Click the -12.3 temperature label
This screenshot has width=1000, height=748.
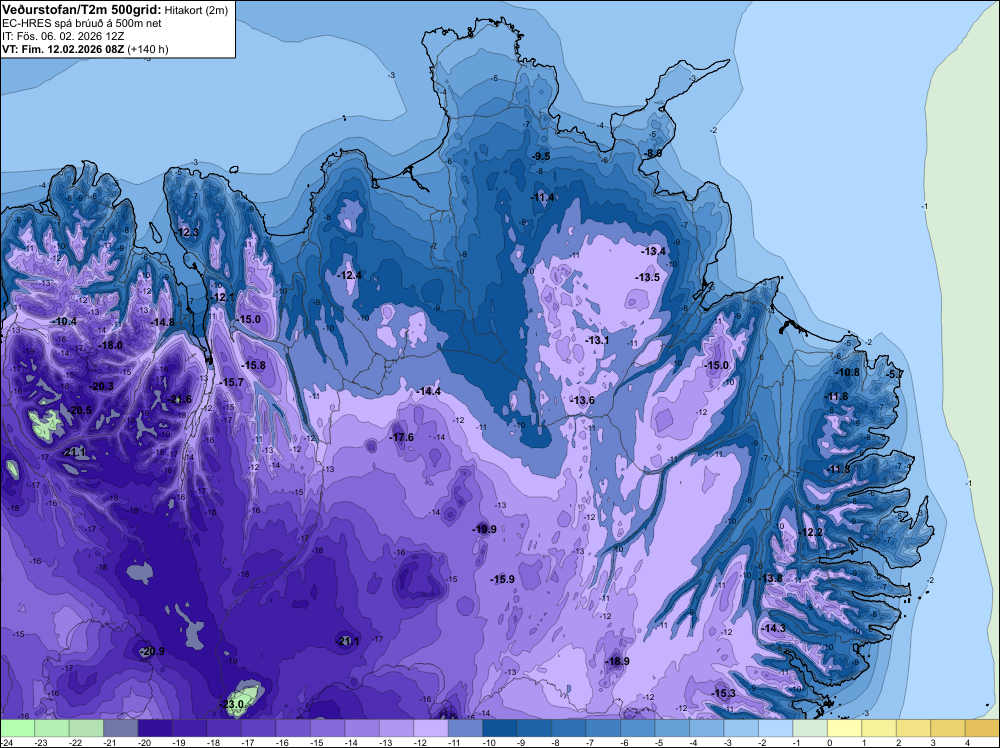tap(188, 232)
